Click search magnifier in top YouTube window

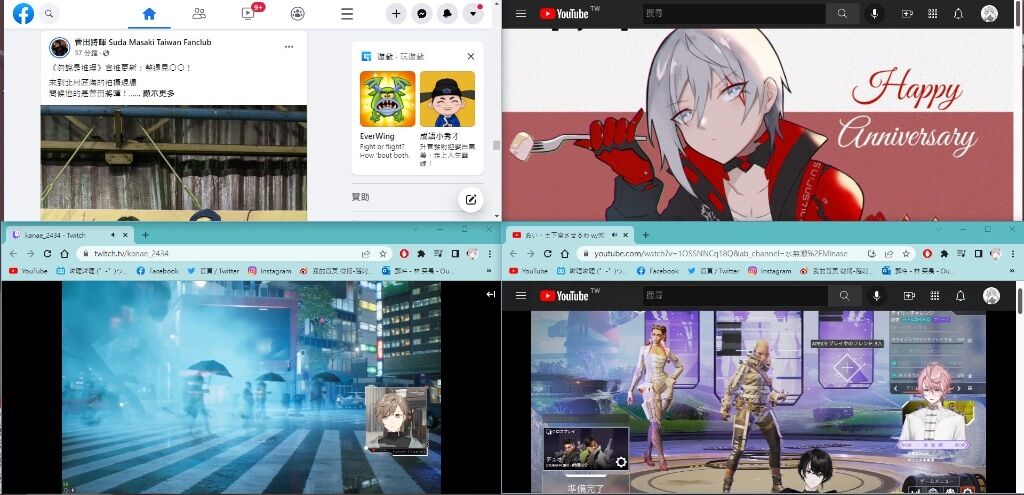tap(842, 14)
